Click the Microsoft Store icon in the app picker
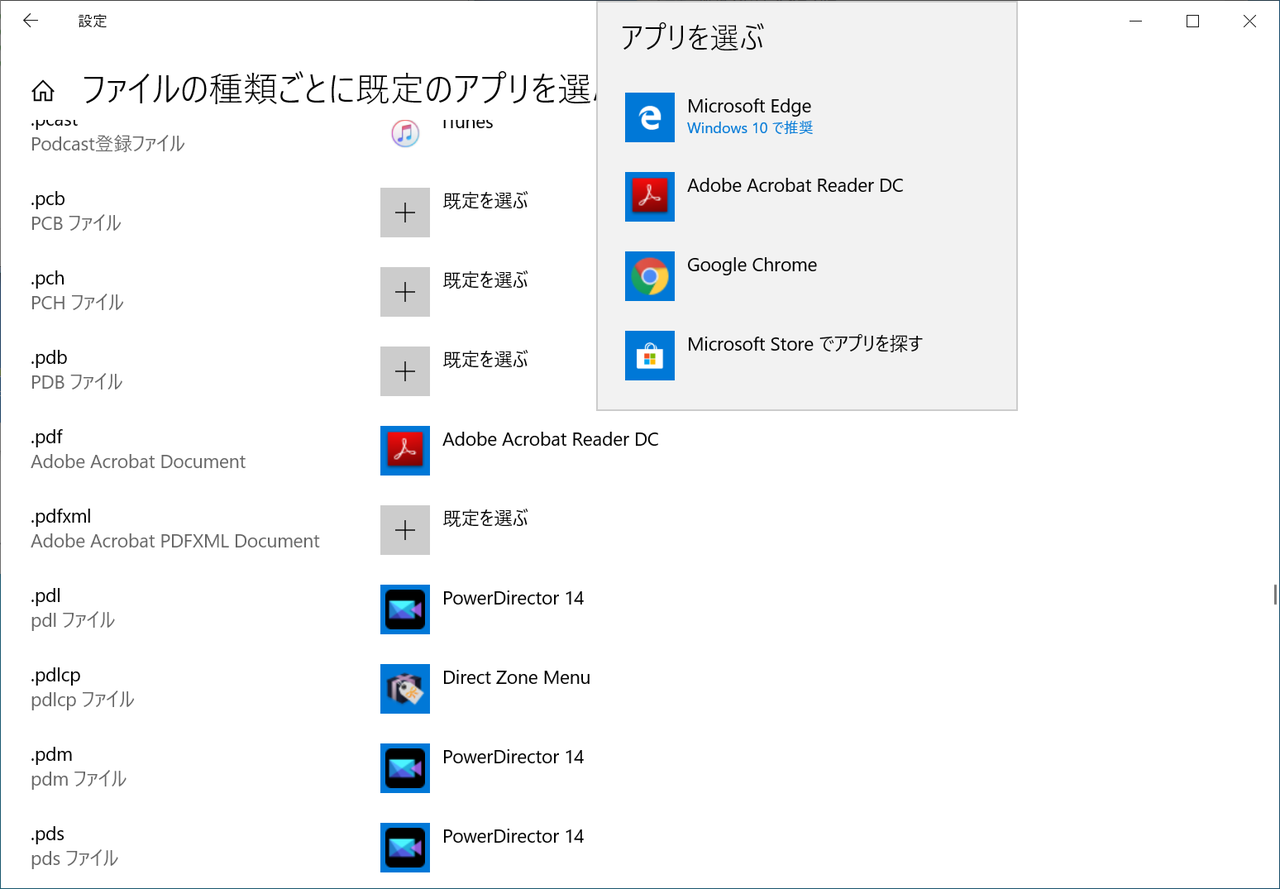1280x889 pixels. 650,355
